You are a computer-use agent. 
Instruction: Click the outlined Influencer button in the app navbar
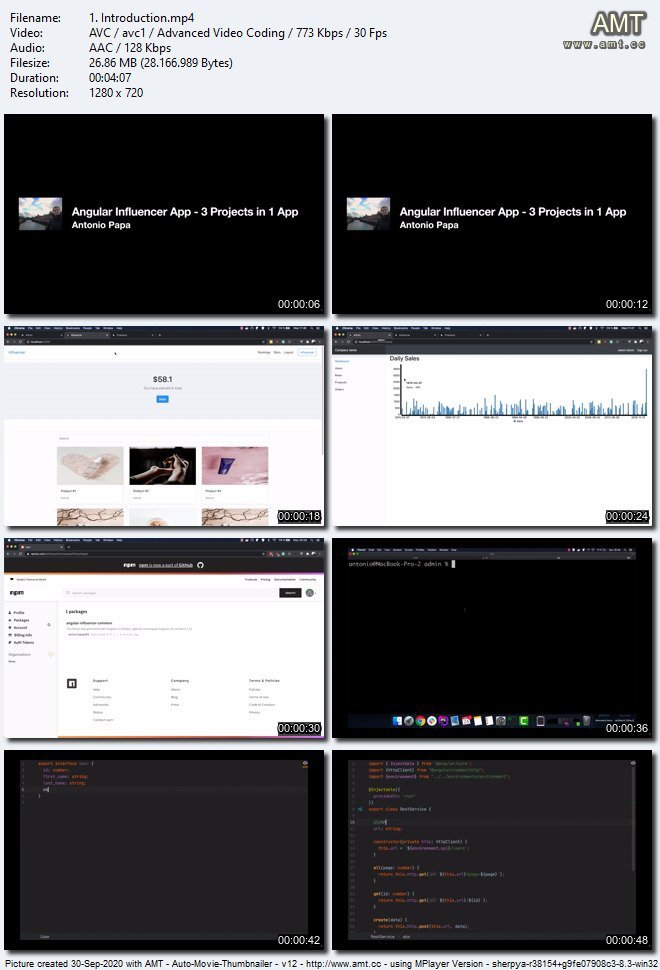307,352
